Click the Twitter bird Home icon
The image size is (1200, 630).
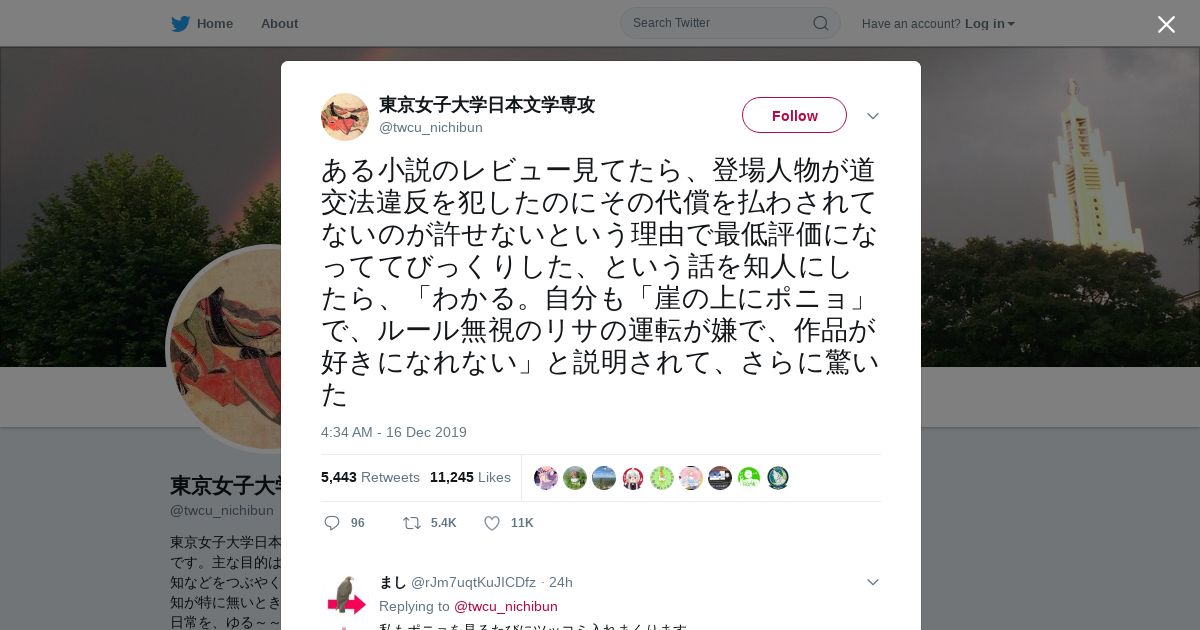click(181, 24)
